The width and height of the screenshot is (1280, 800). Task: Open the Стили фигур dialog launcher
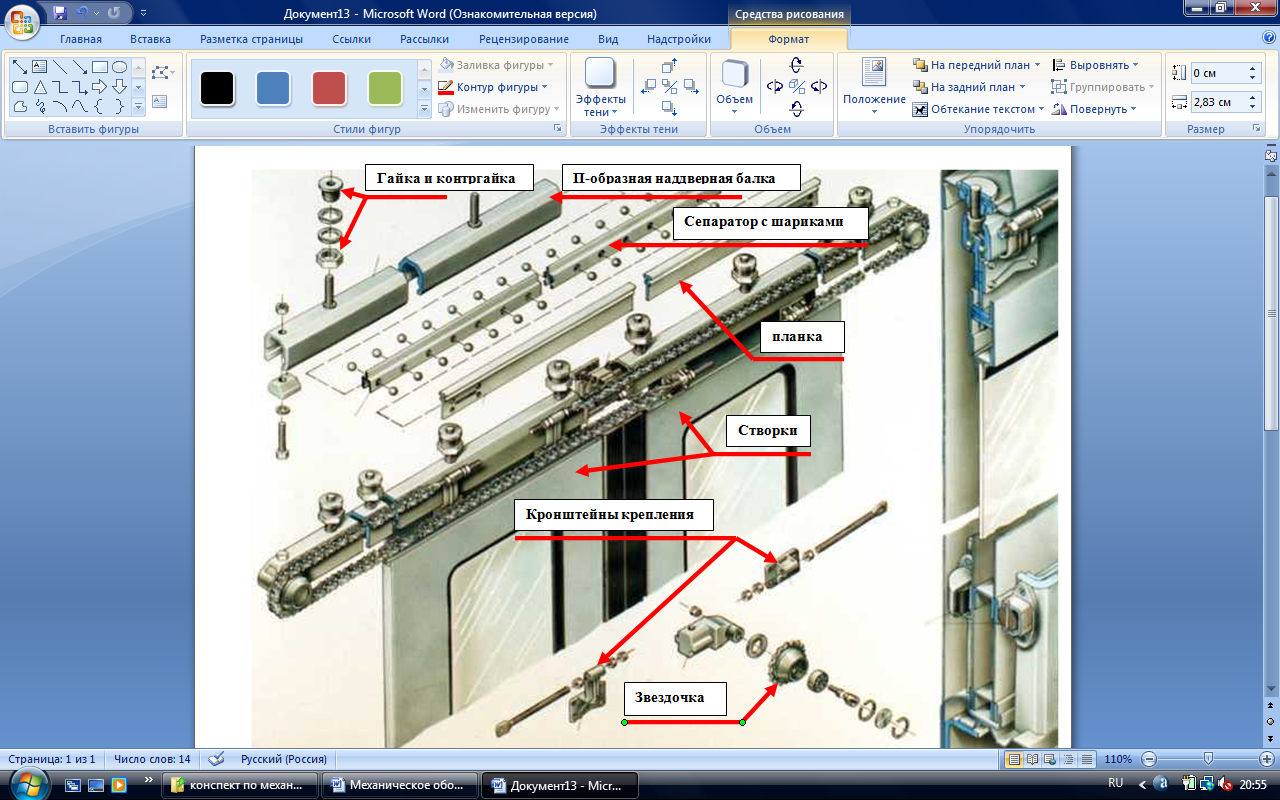558,129
